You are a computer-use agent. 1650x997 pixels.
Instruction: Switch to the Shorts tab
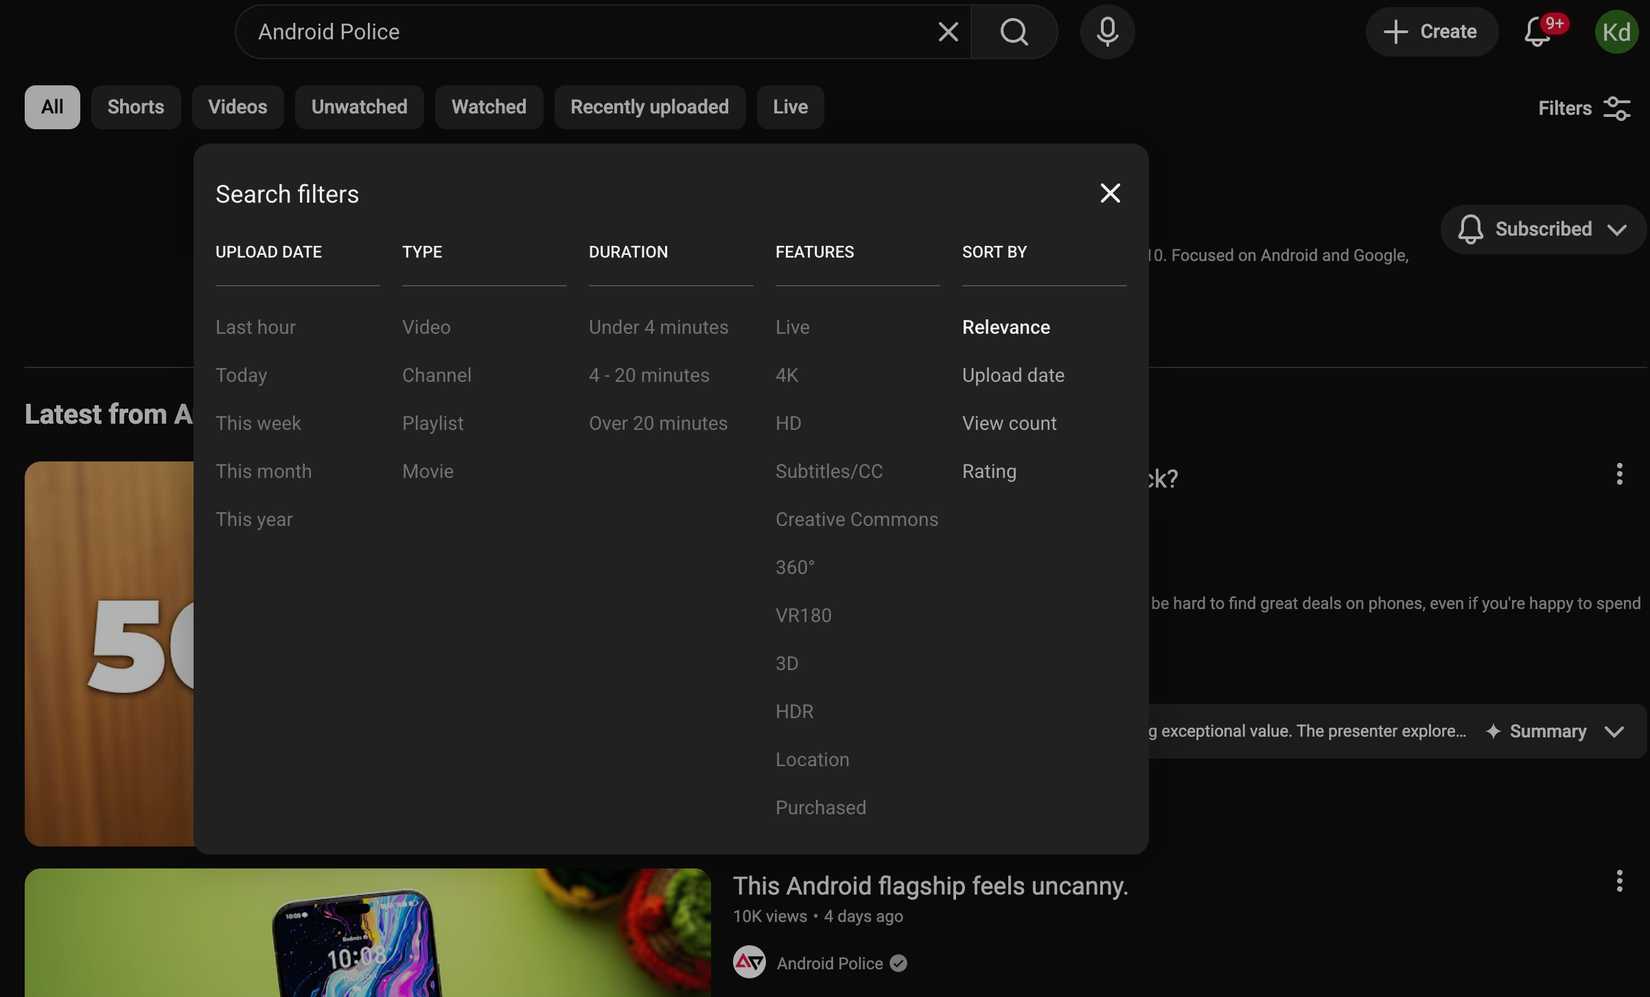[x=135, y=107]
